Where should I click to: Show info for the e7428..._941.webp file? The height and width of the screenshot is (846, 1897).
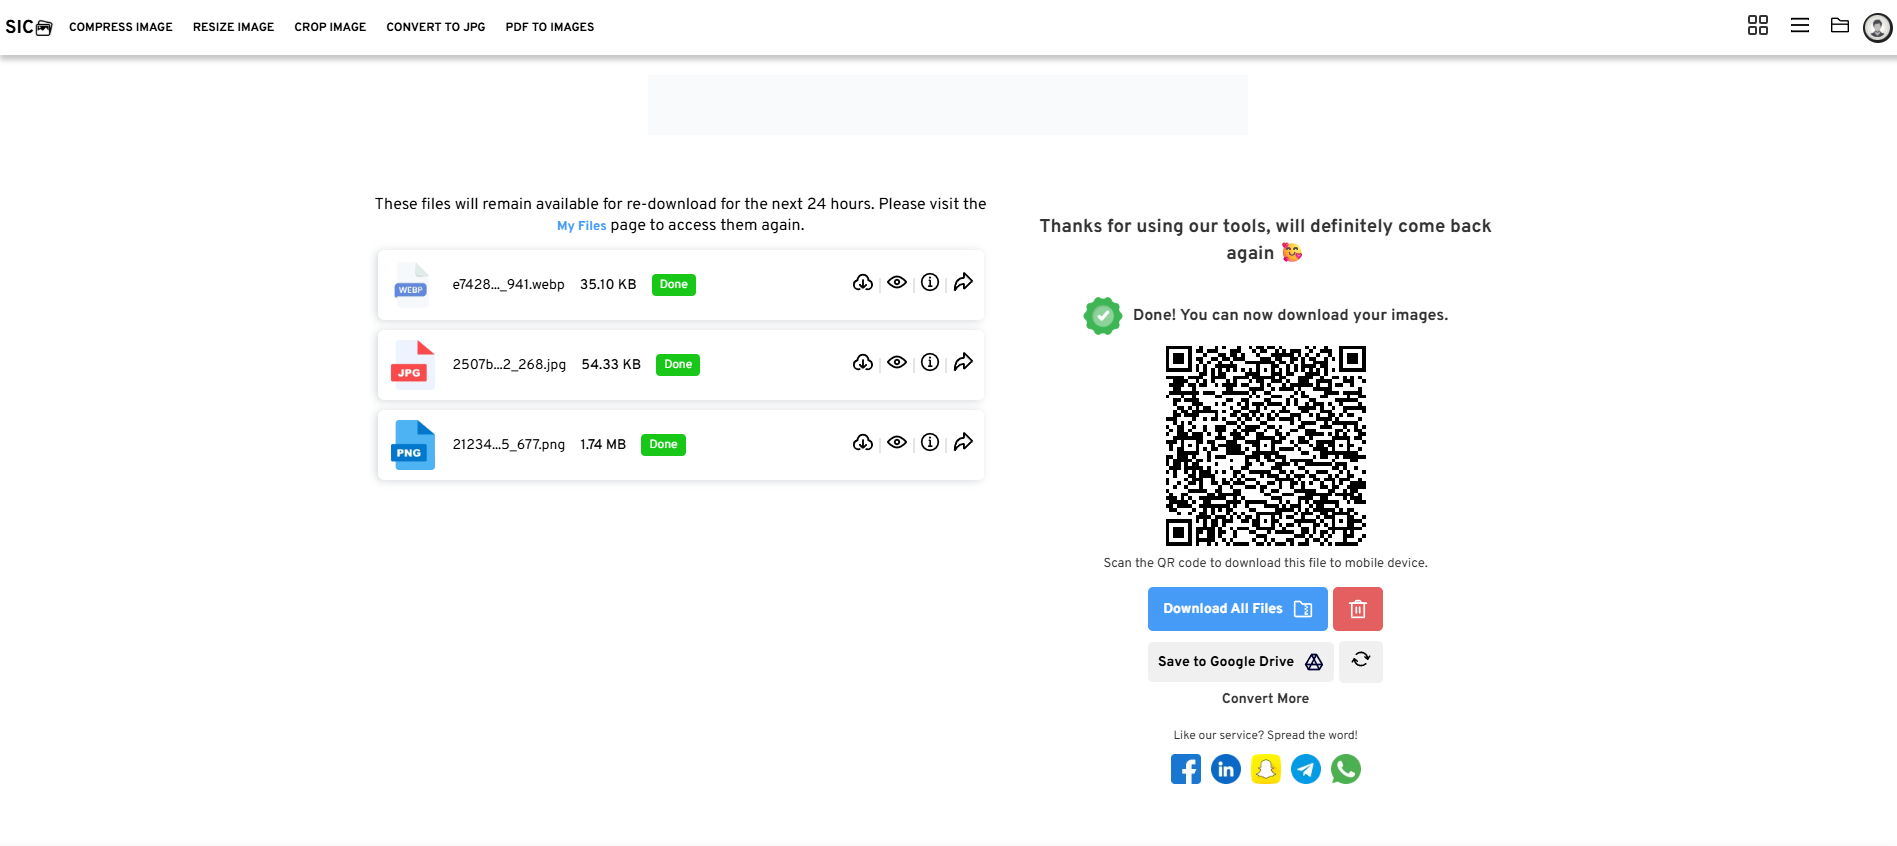(930, 283)
